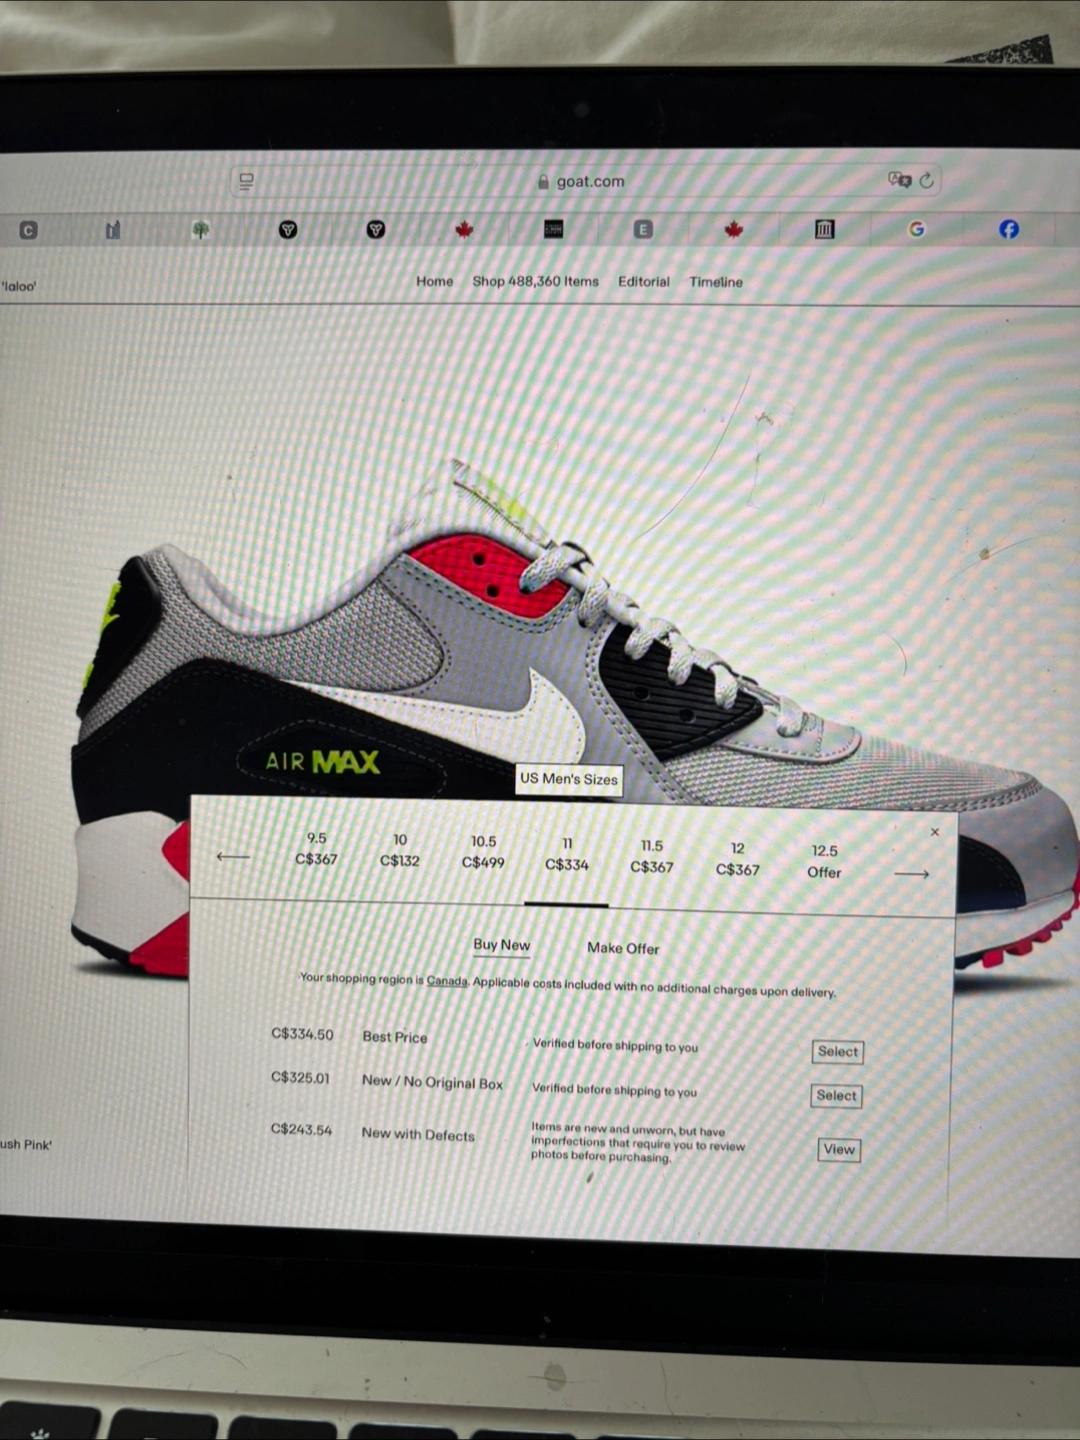Image resolution: width=1080 pixels, height=1440 pixels.
Task: Select the New / No Original Box option
Action: pos(836,1096)
